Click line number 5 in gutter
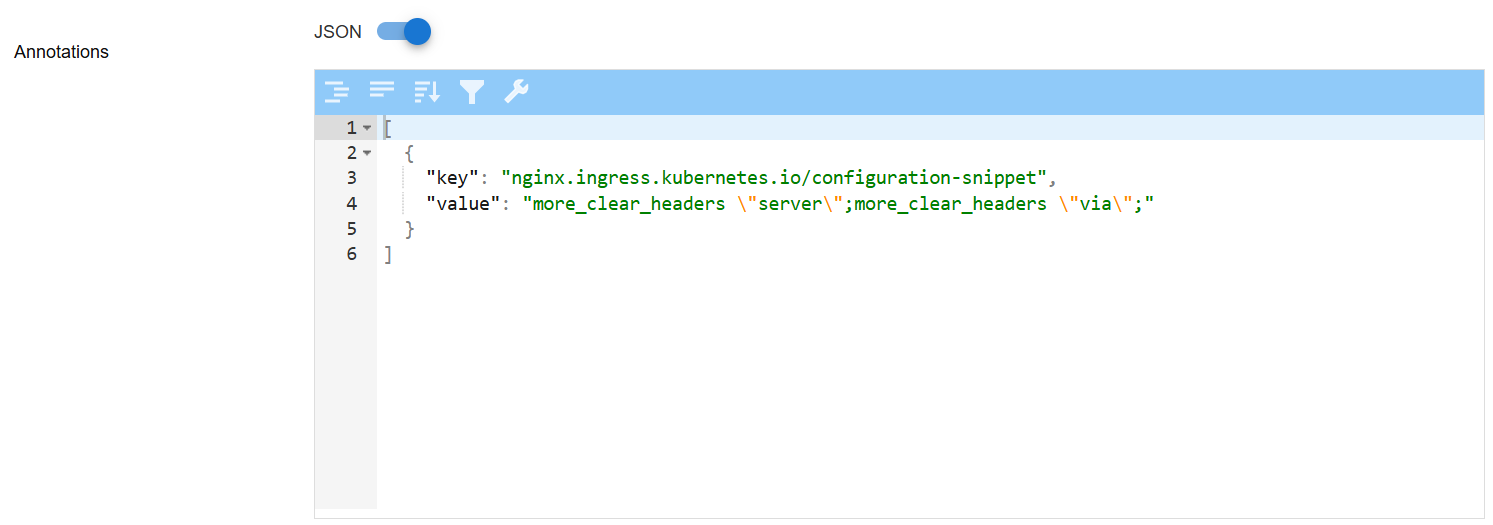Screen dimensions: 1493x525 coord(352,229)
